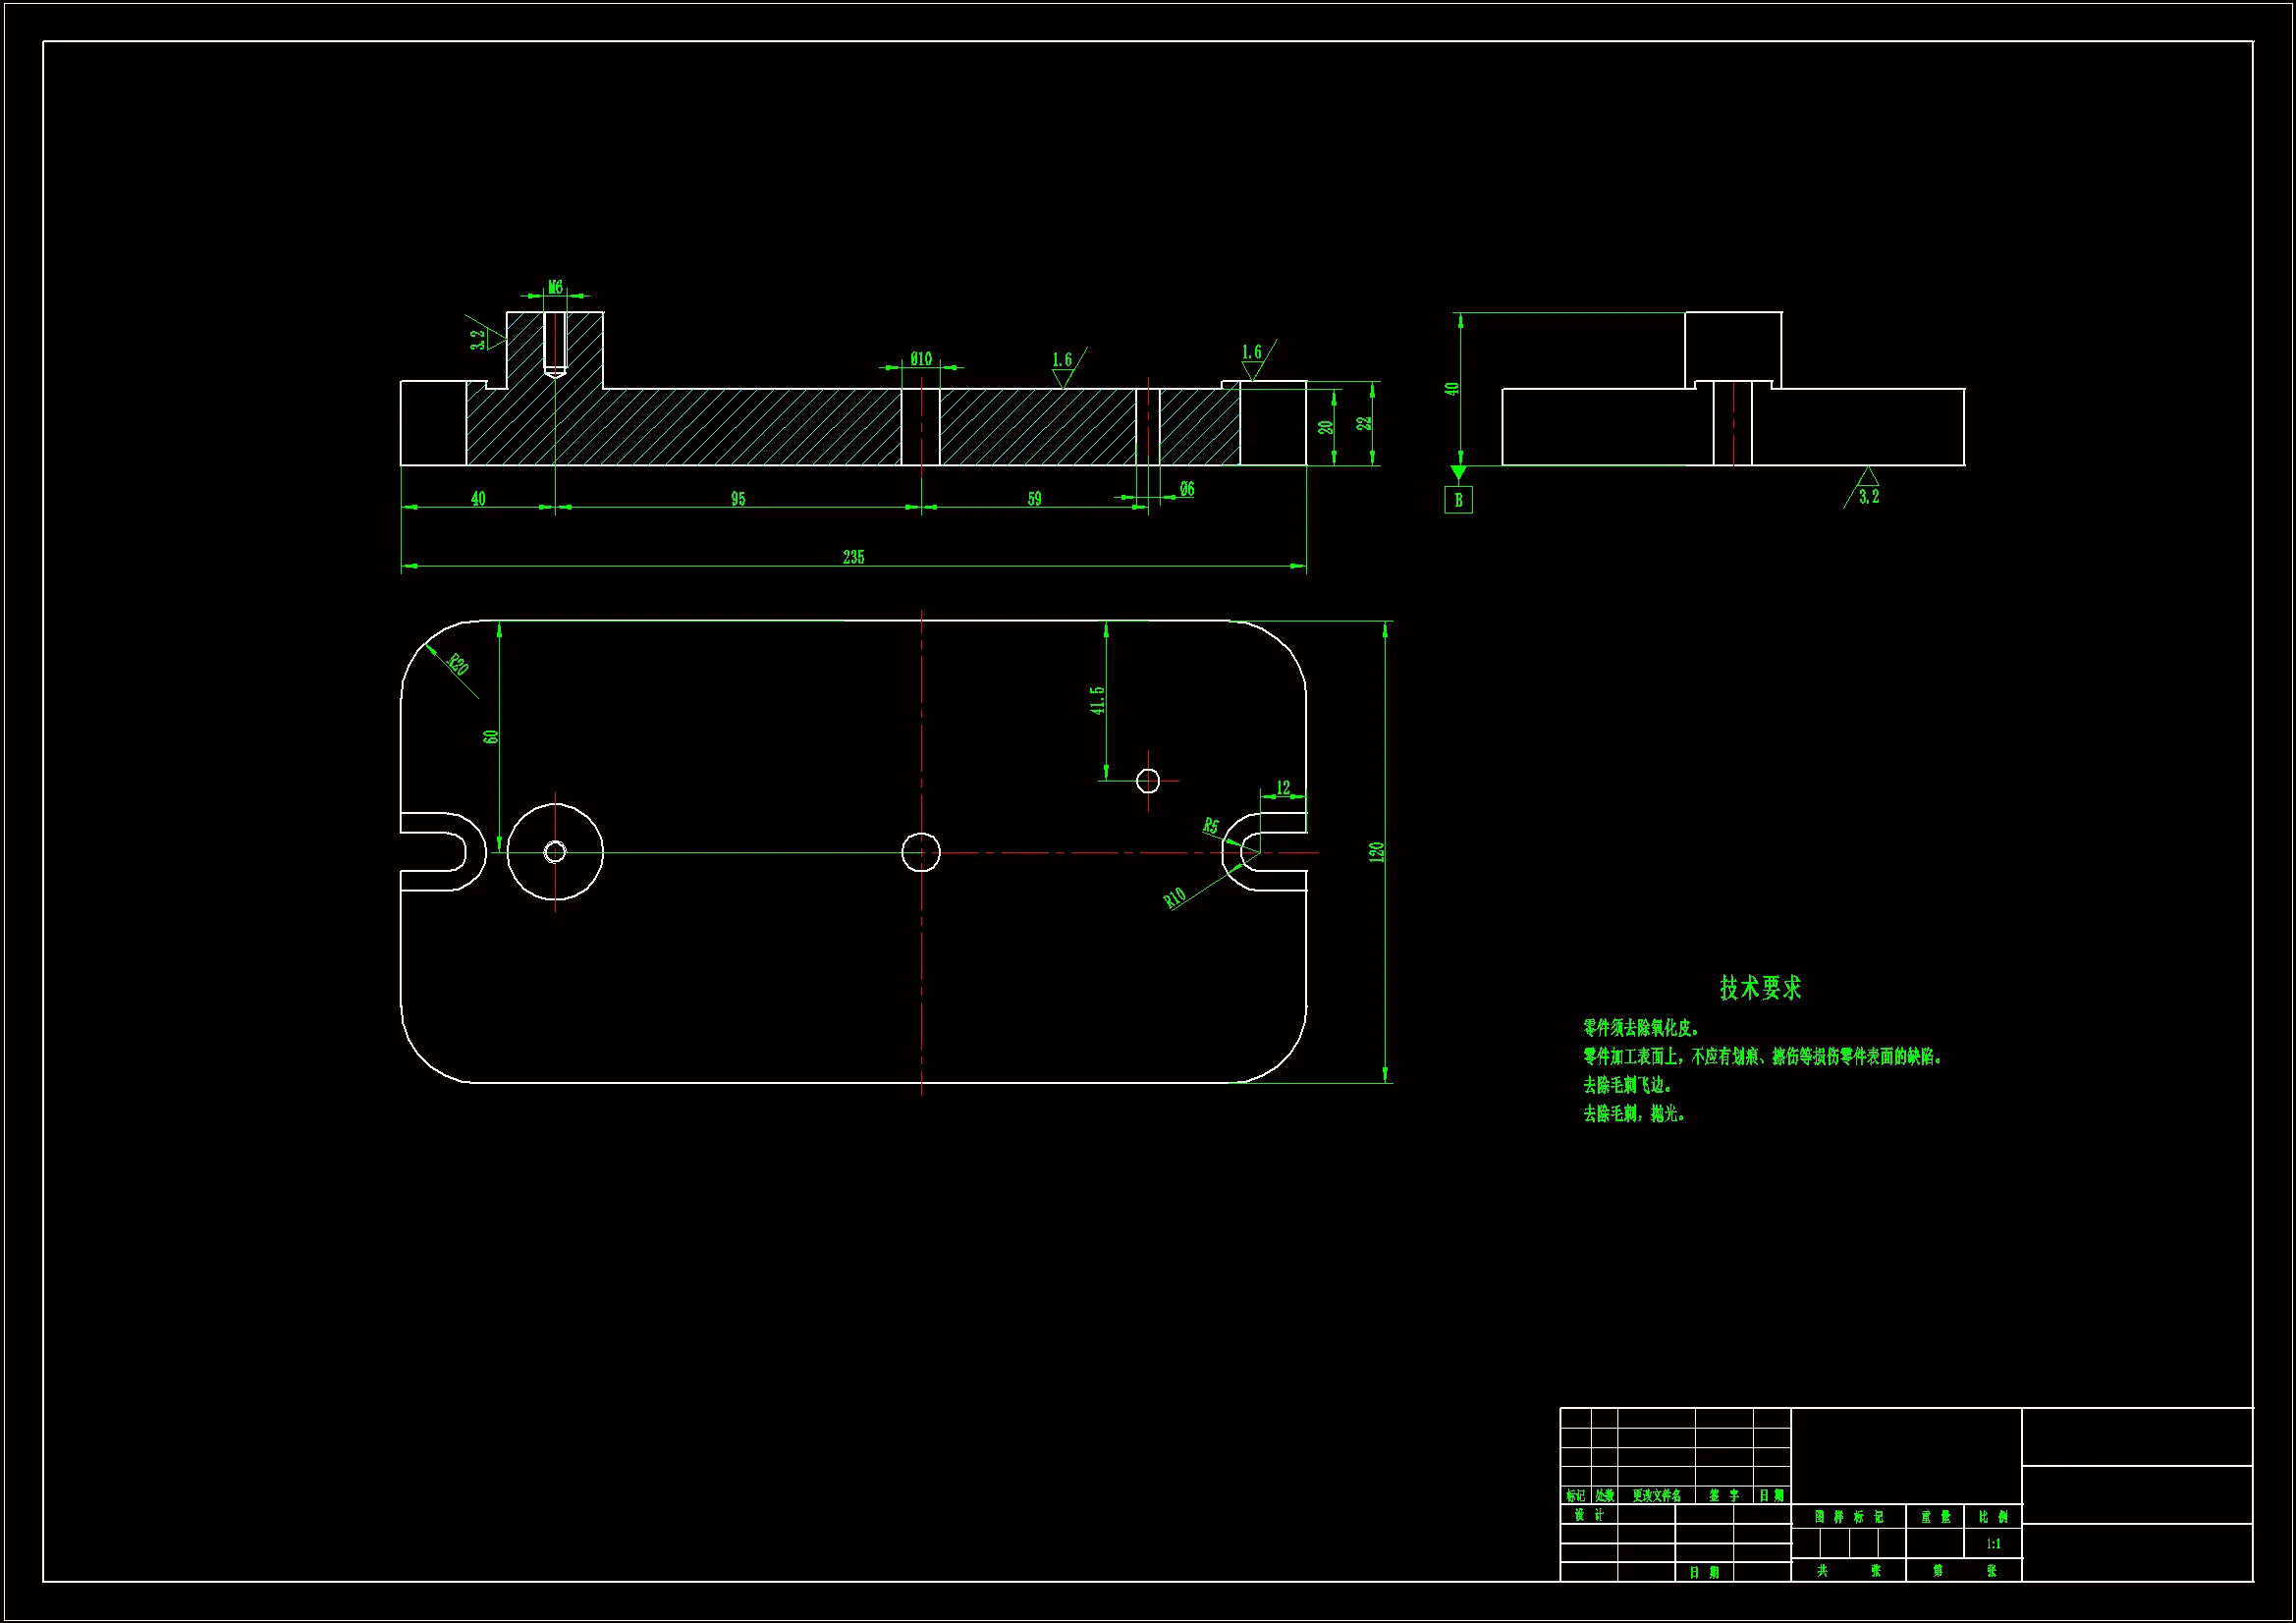2296x1623 pixels.
Task: Select the 95 horizontal dimension text
Action: 738,498
